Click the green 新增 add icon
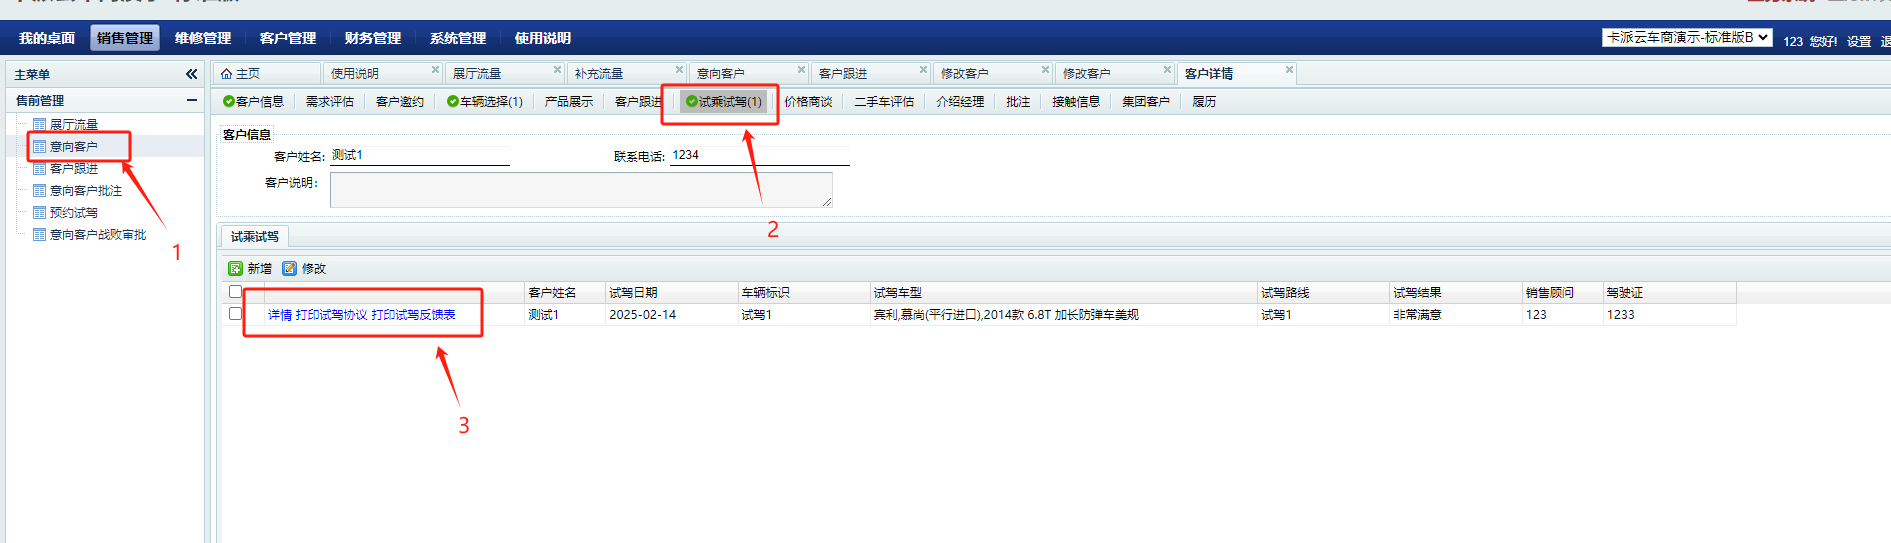The width and height of the screenshot is (1891, 543). (235, 269)
